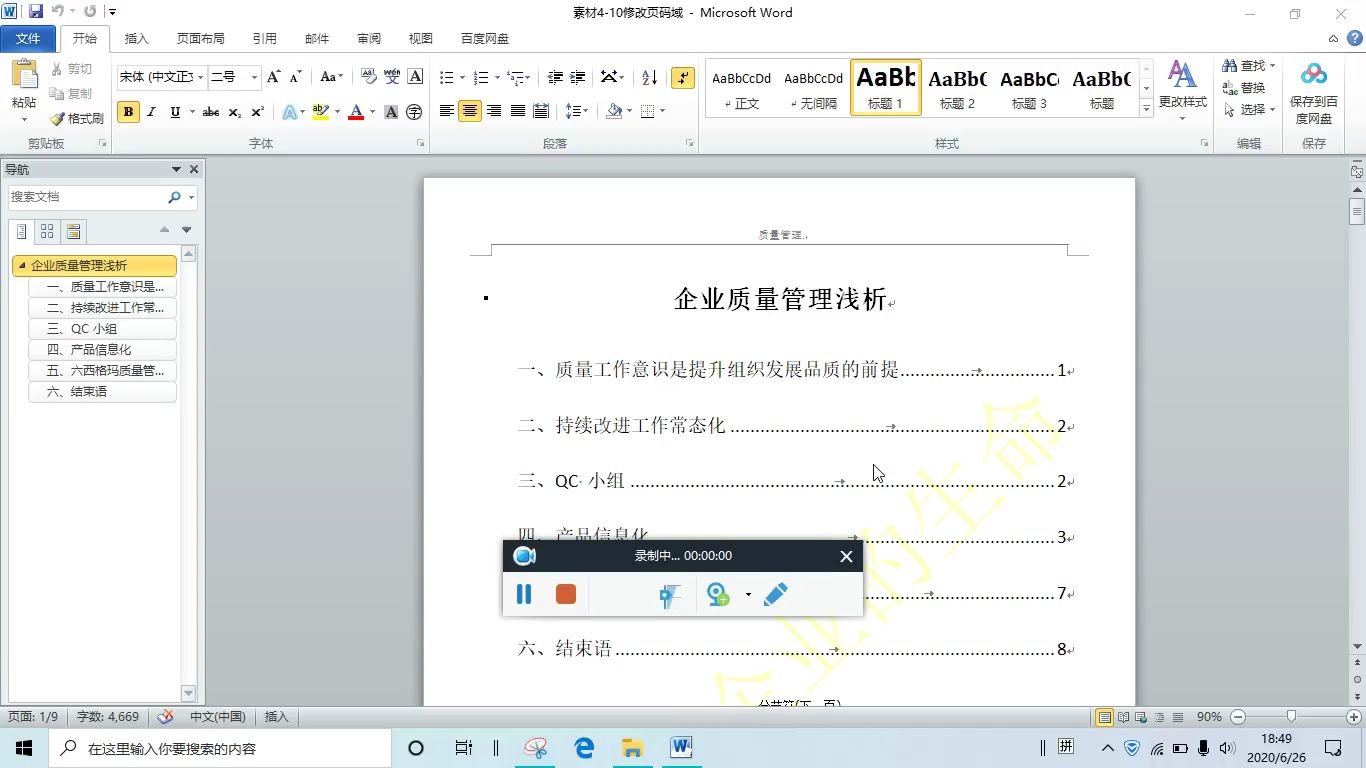Viewport: 1366px width, 768px height.
Task: Show page thumbnails in the navigation pane
Action: click(x=47, y=232)
